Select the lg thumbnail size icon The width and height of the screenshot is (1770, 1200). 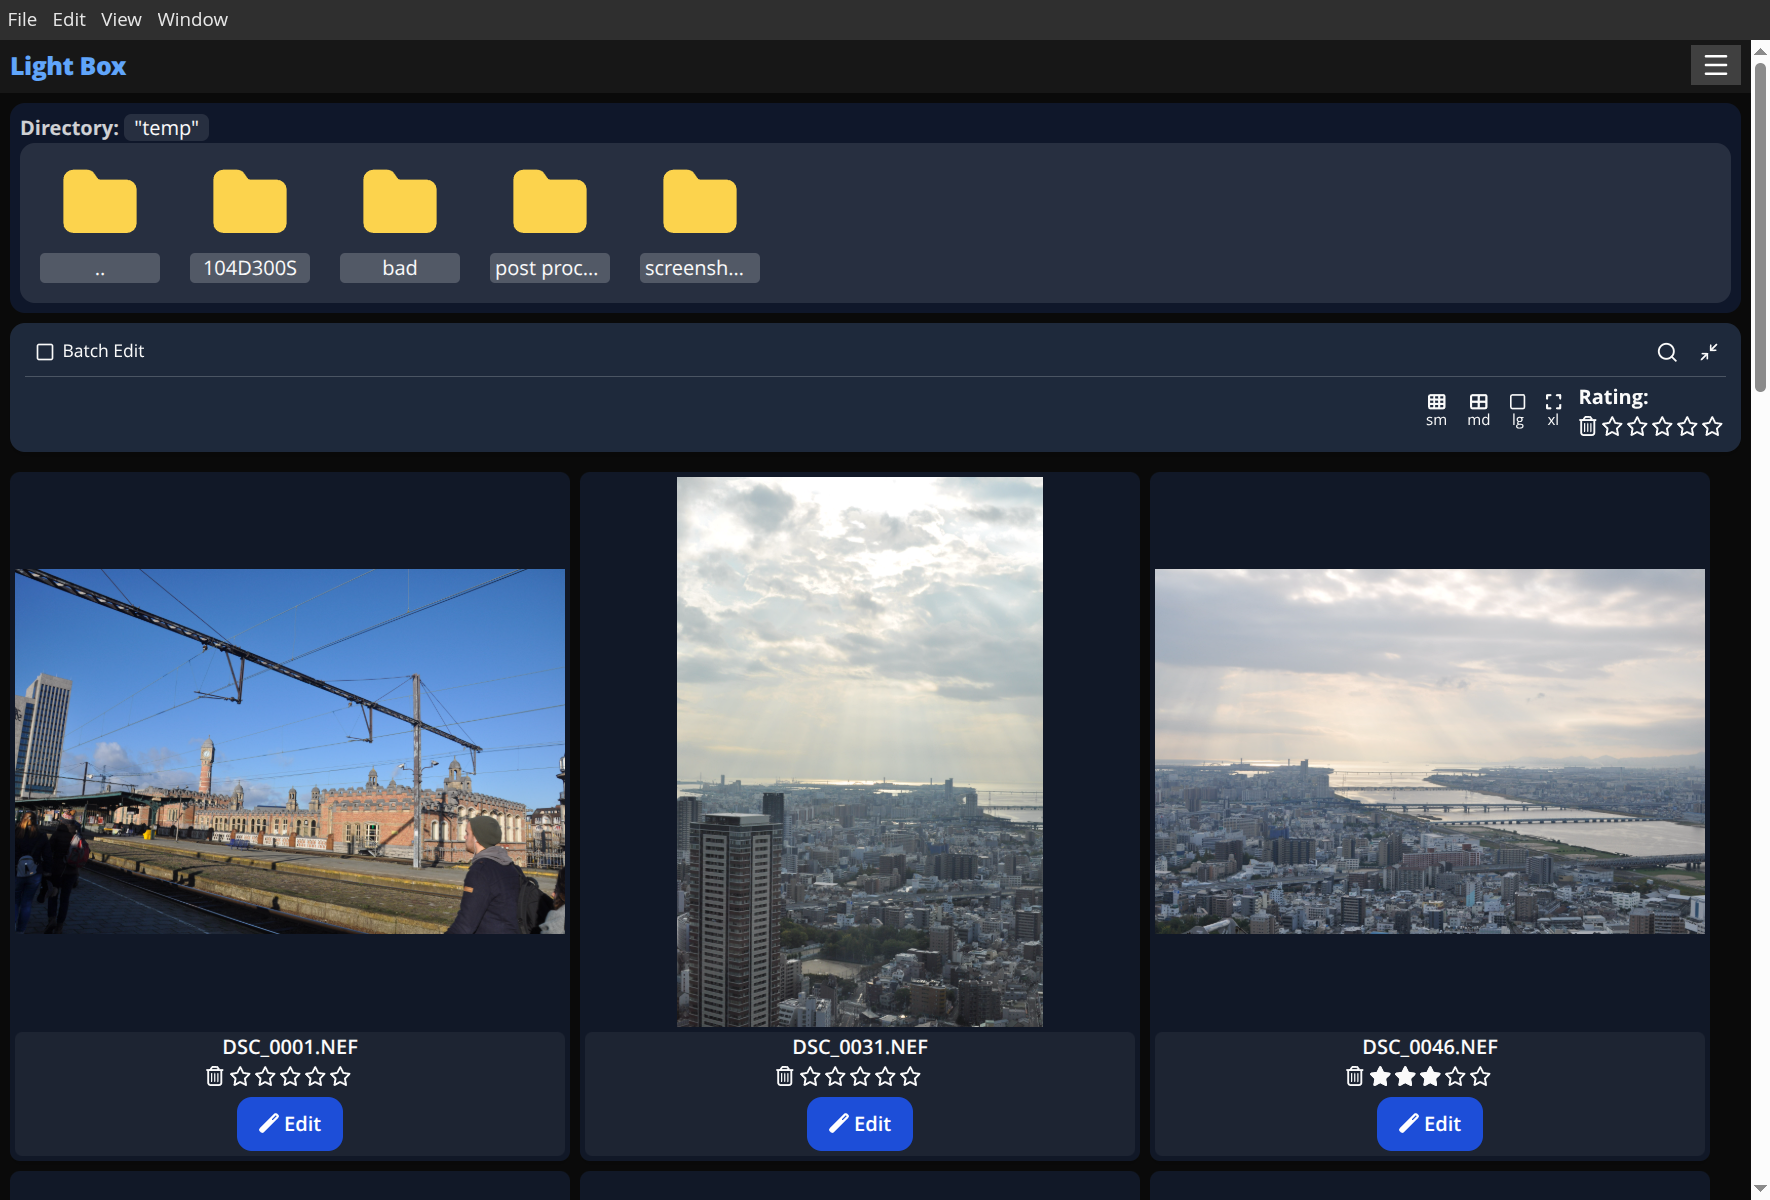pos(1517,410)
